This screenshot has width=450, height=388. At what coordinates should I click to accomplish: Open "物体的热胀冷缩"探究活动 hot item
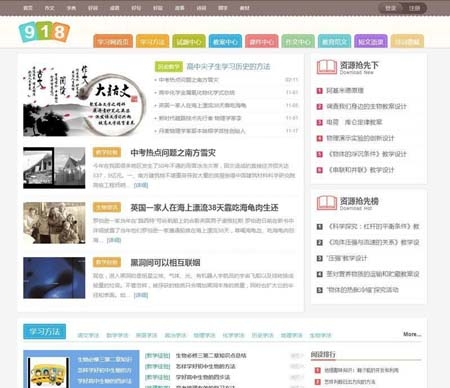(x=362, y=290)
